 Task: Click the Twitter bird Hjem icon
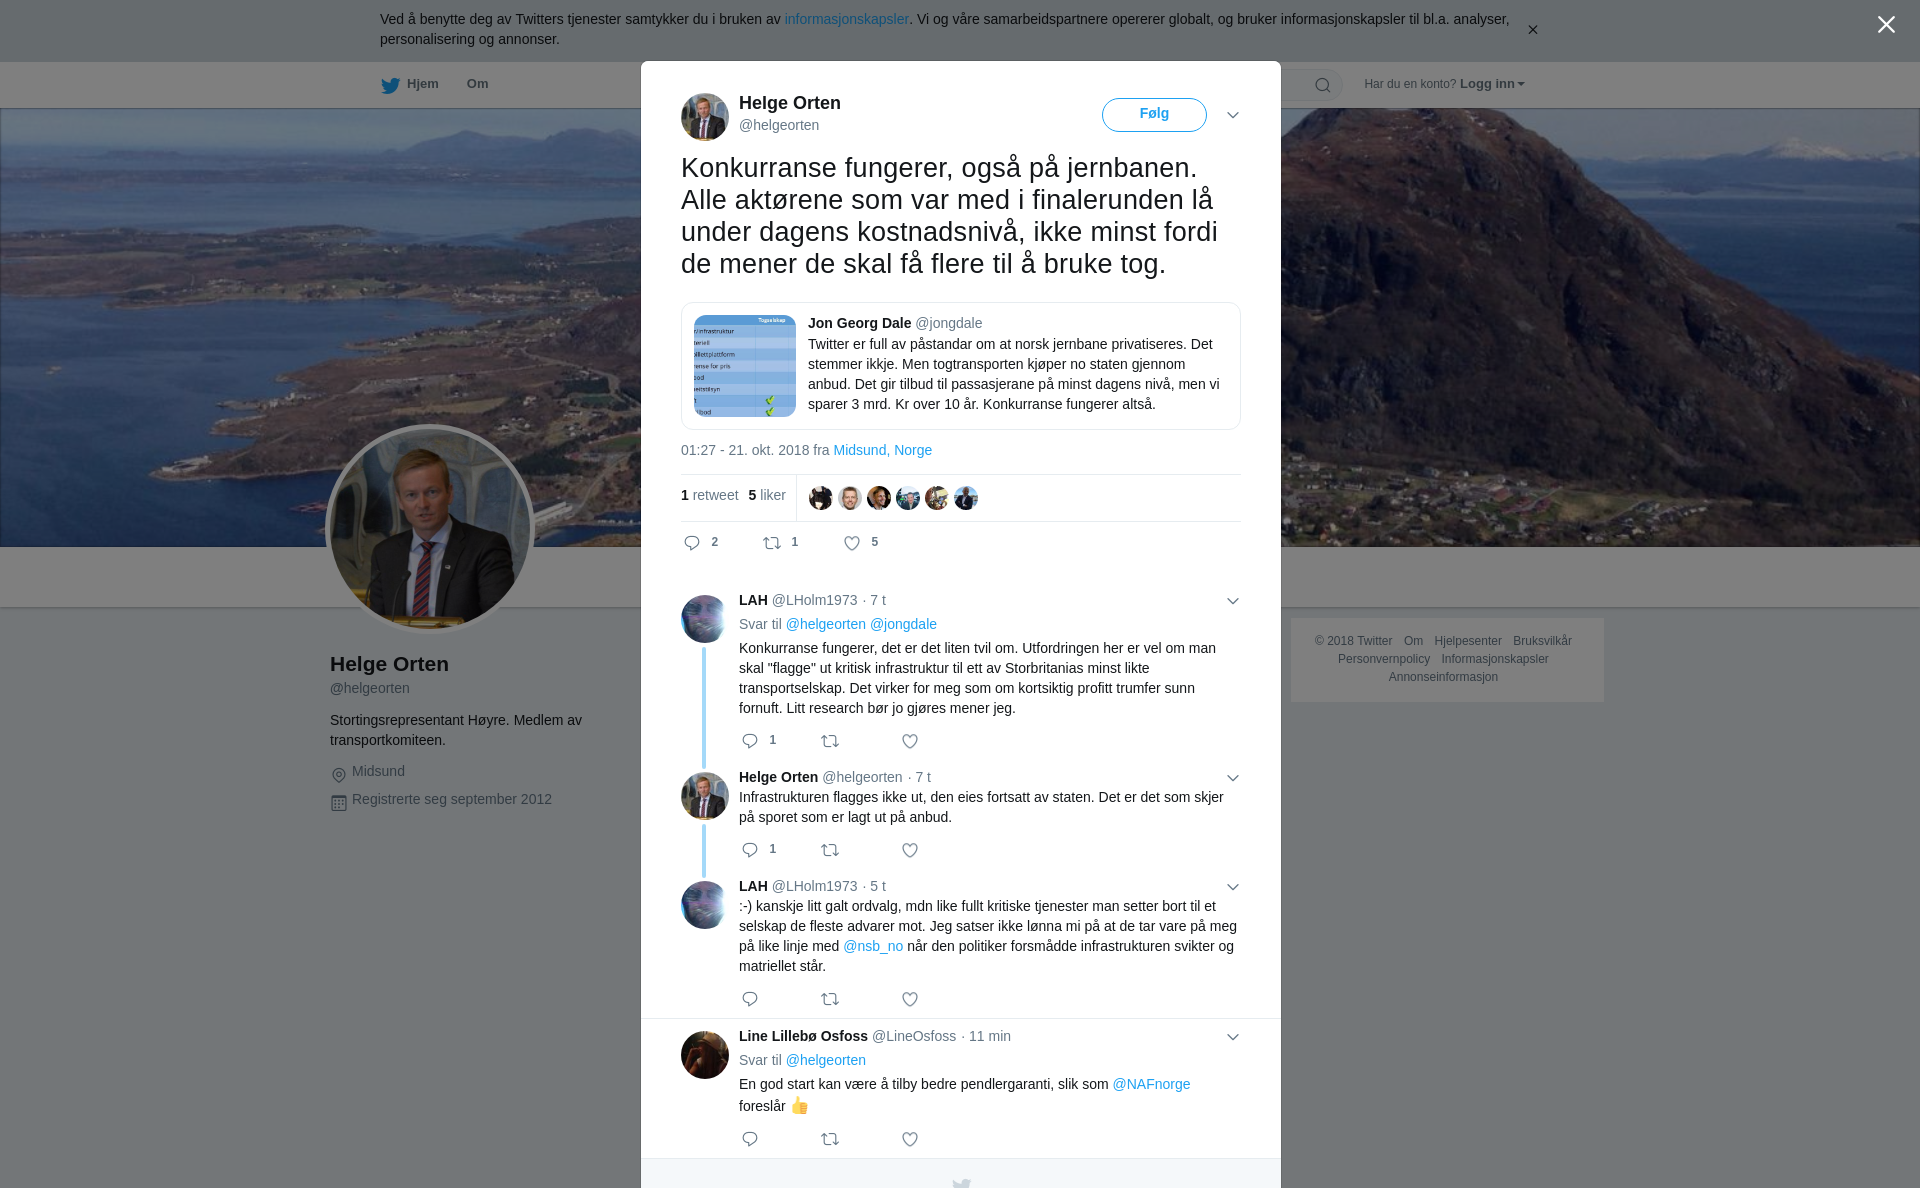coord(390,85)
